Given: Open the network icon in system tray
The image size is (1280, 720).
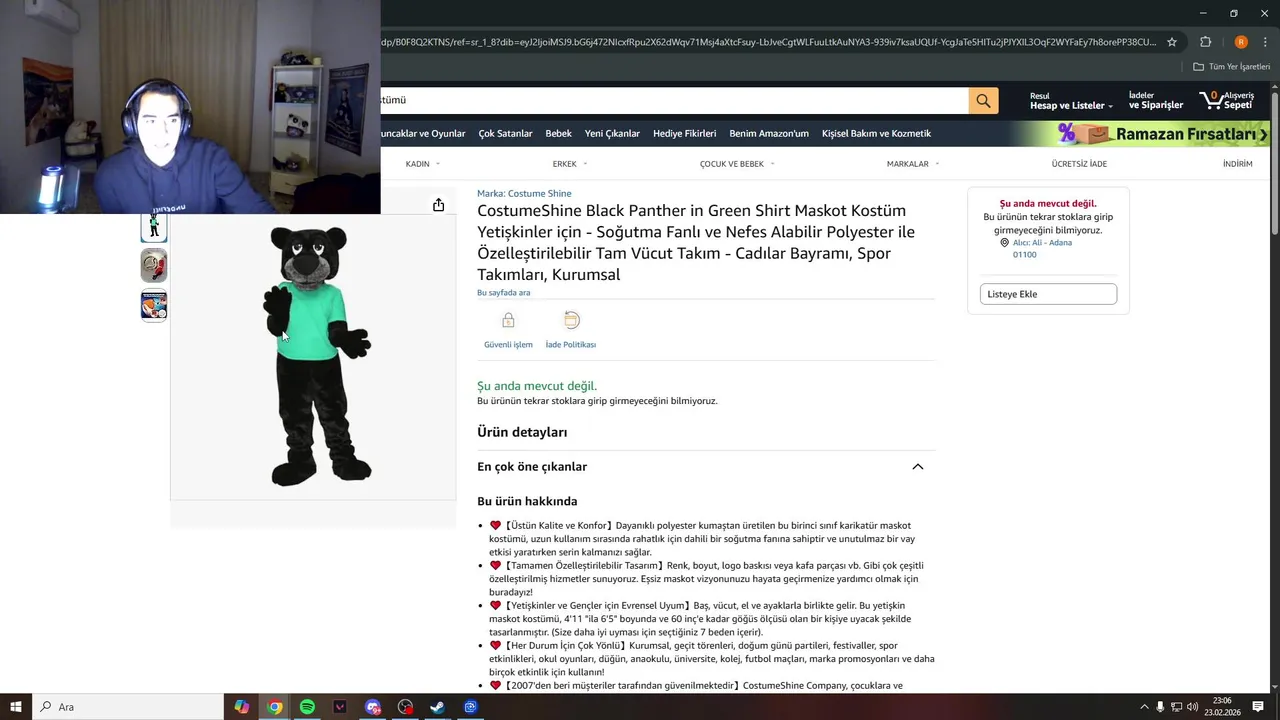Looking at the screenshot, I should point(1176,707).
